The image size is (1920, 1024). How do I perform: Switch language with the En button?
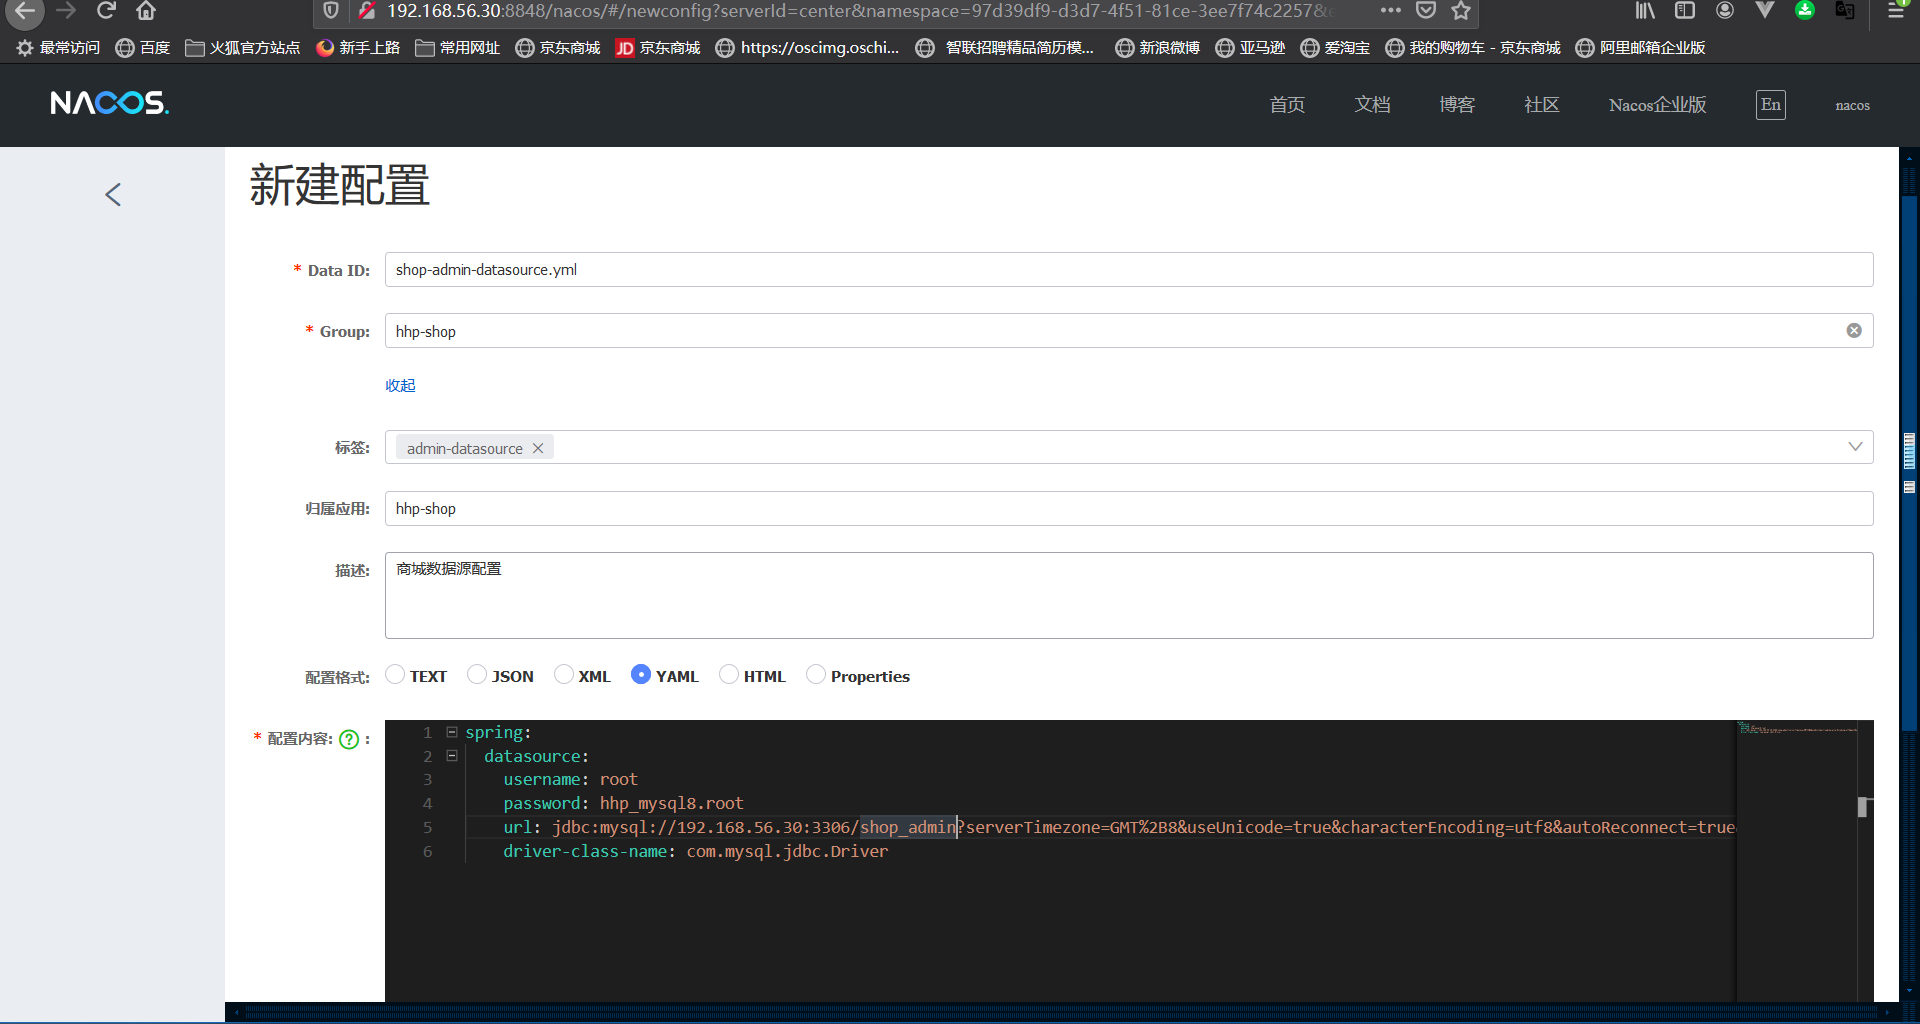(1770, 104)
